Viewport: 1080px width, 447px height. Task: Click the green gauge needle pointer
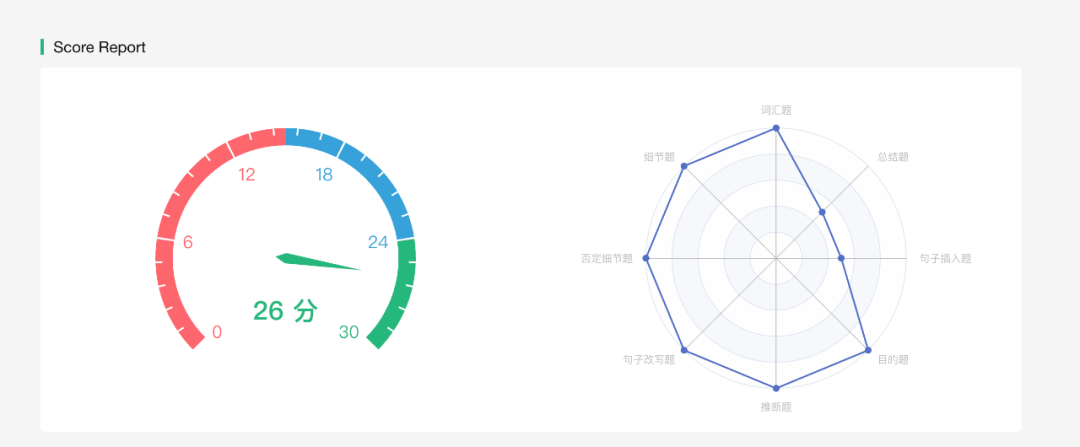[320, 262]
